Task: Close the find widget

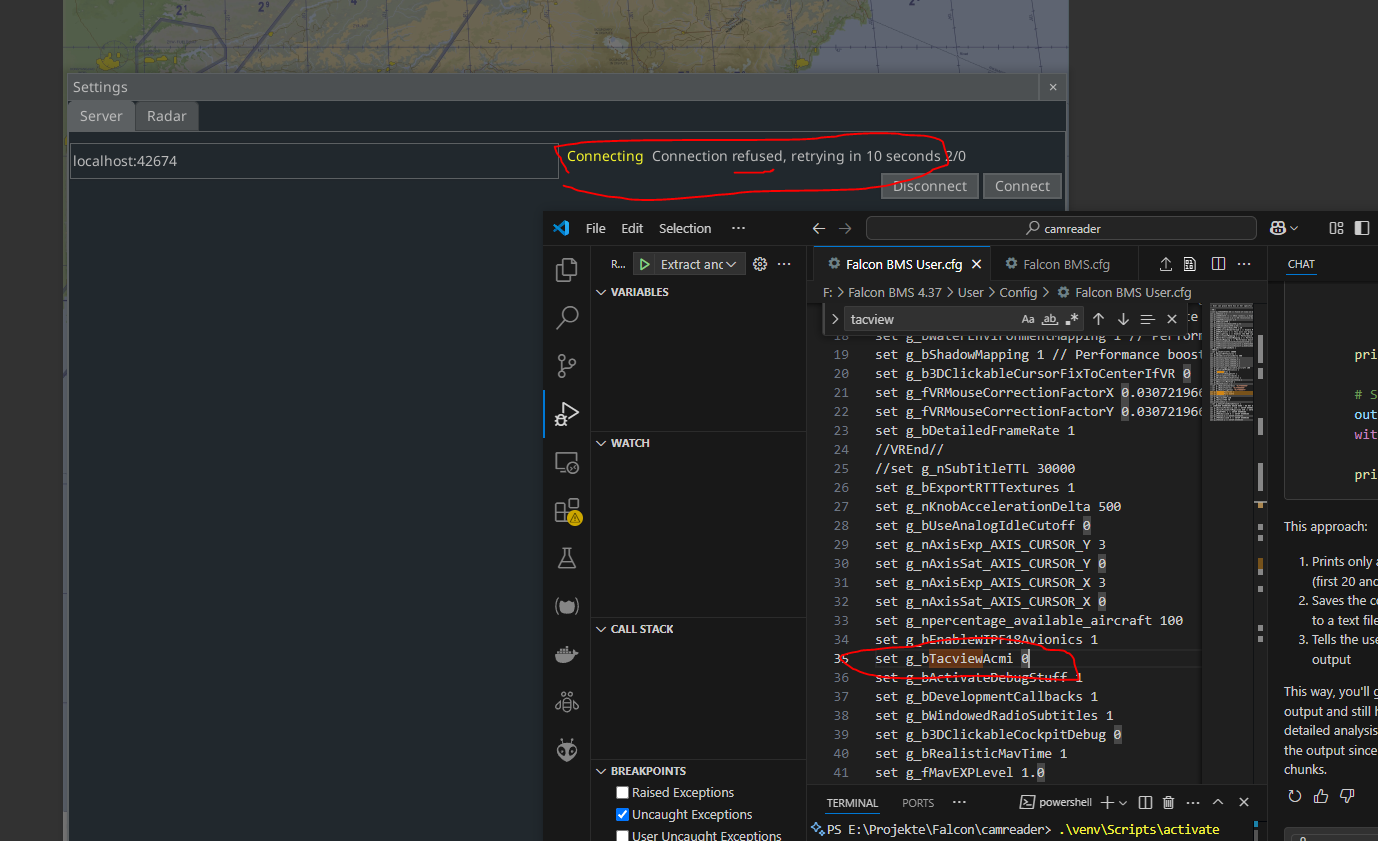Action: click(1172, 319)
